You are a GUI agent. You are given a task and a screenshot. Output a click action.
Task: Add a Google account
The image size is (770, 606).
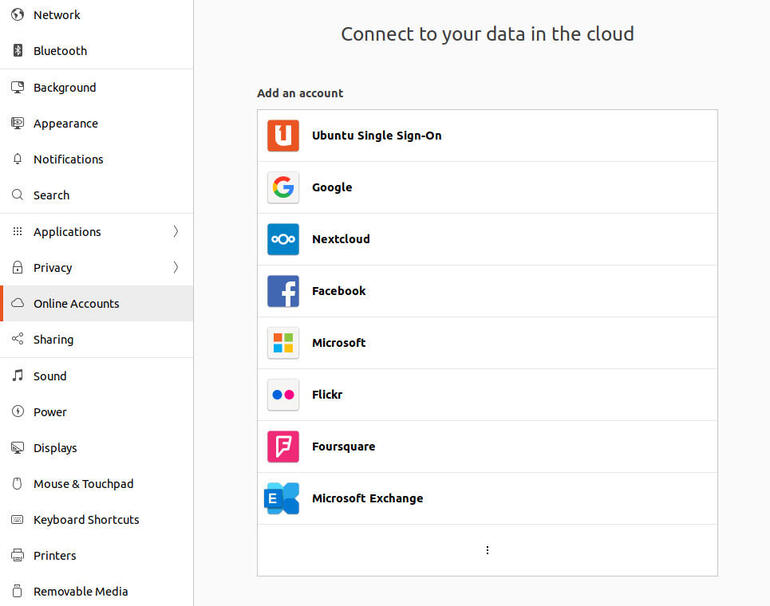pyautogui.click(x=487, y=187)
